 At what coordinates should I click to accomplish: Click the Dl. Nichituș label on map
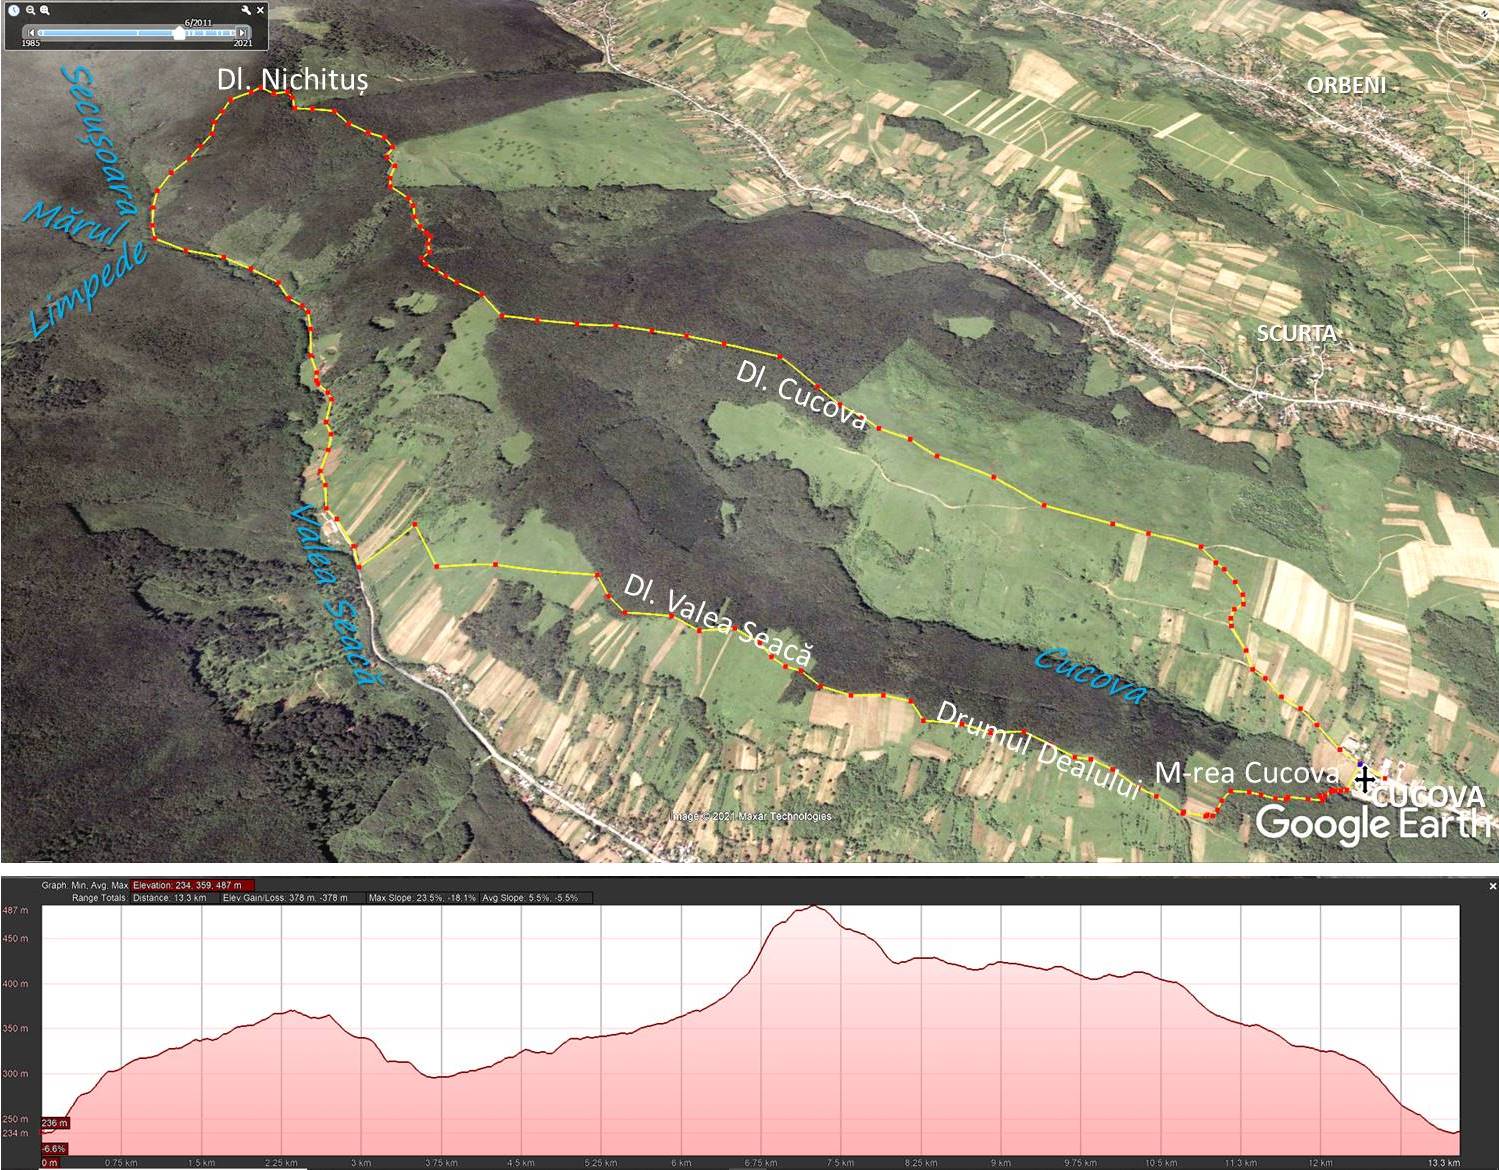pos(293,80)
